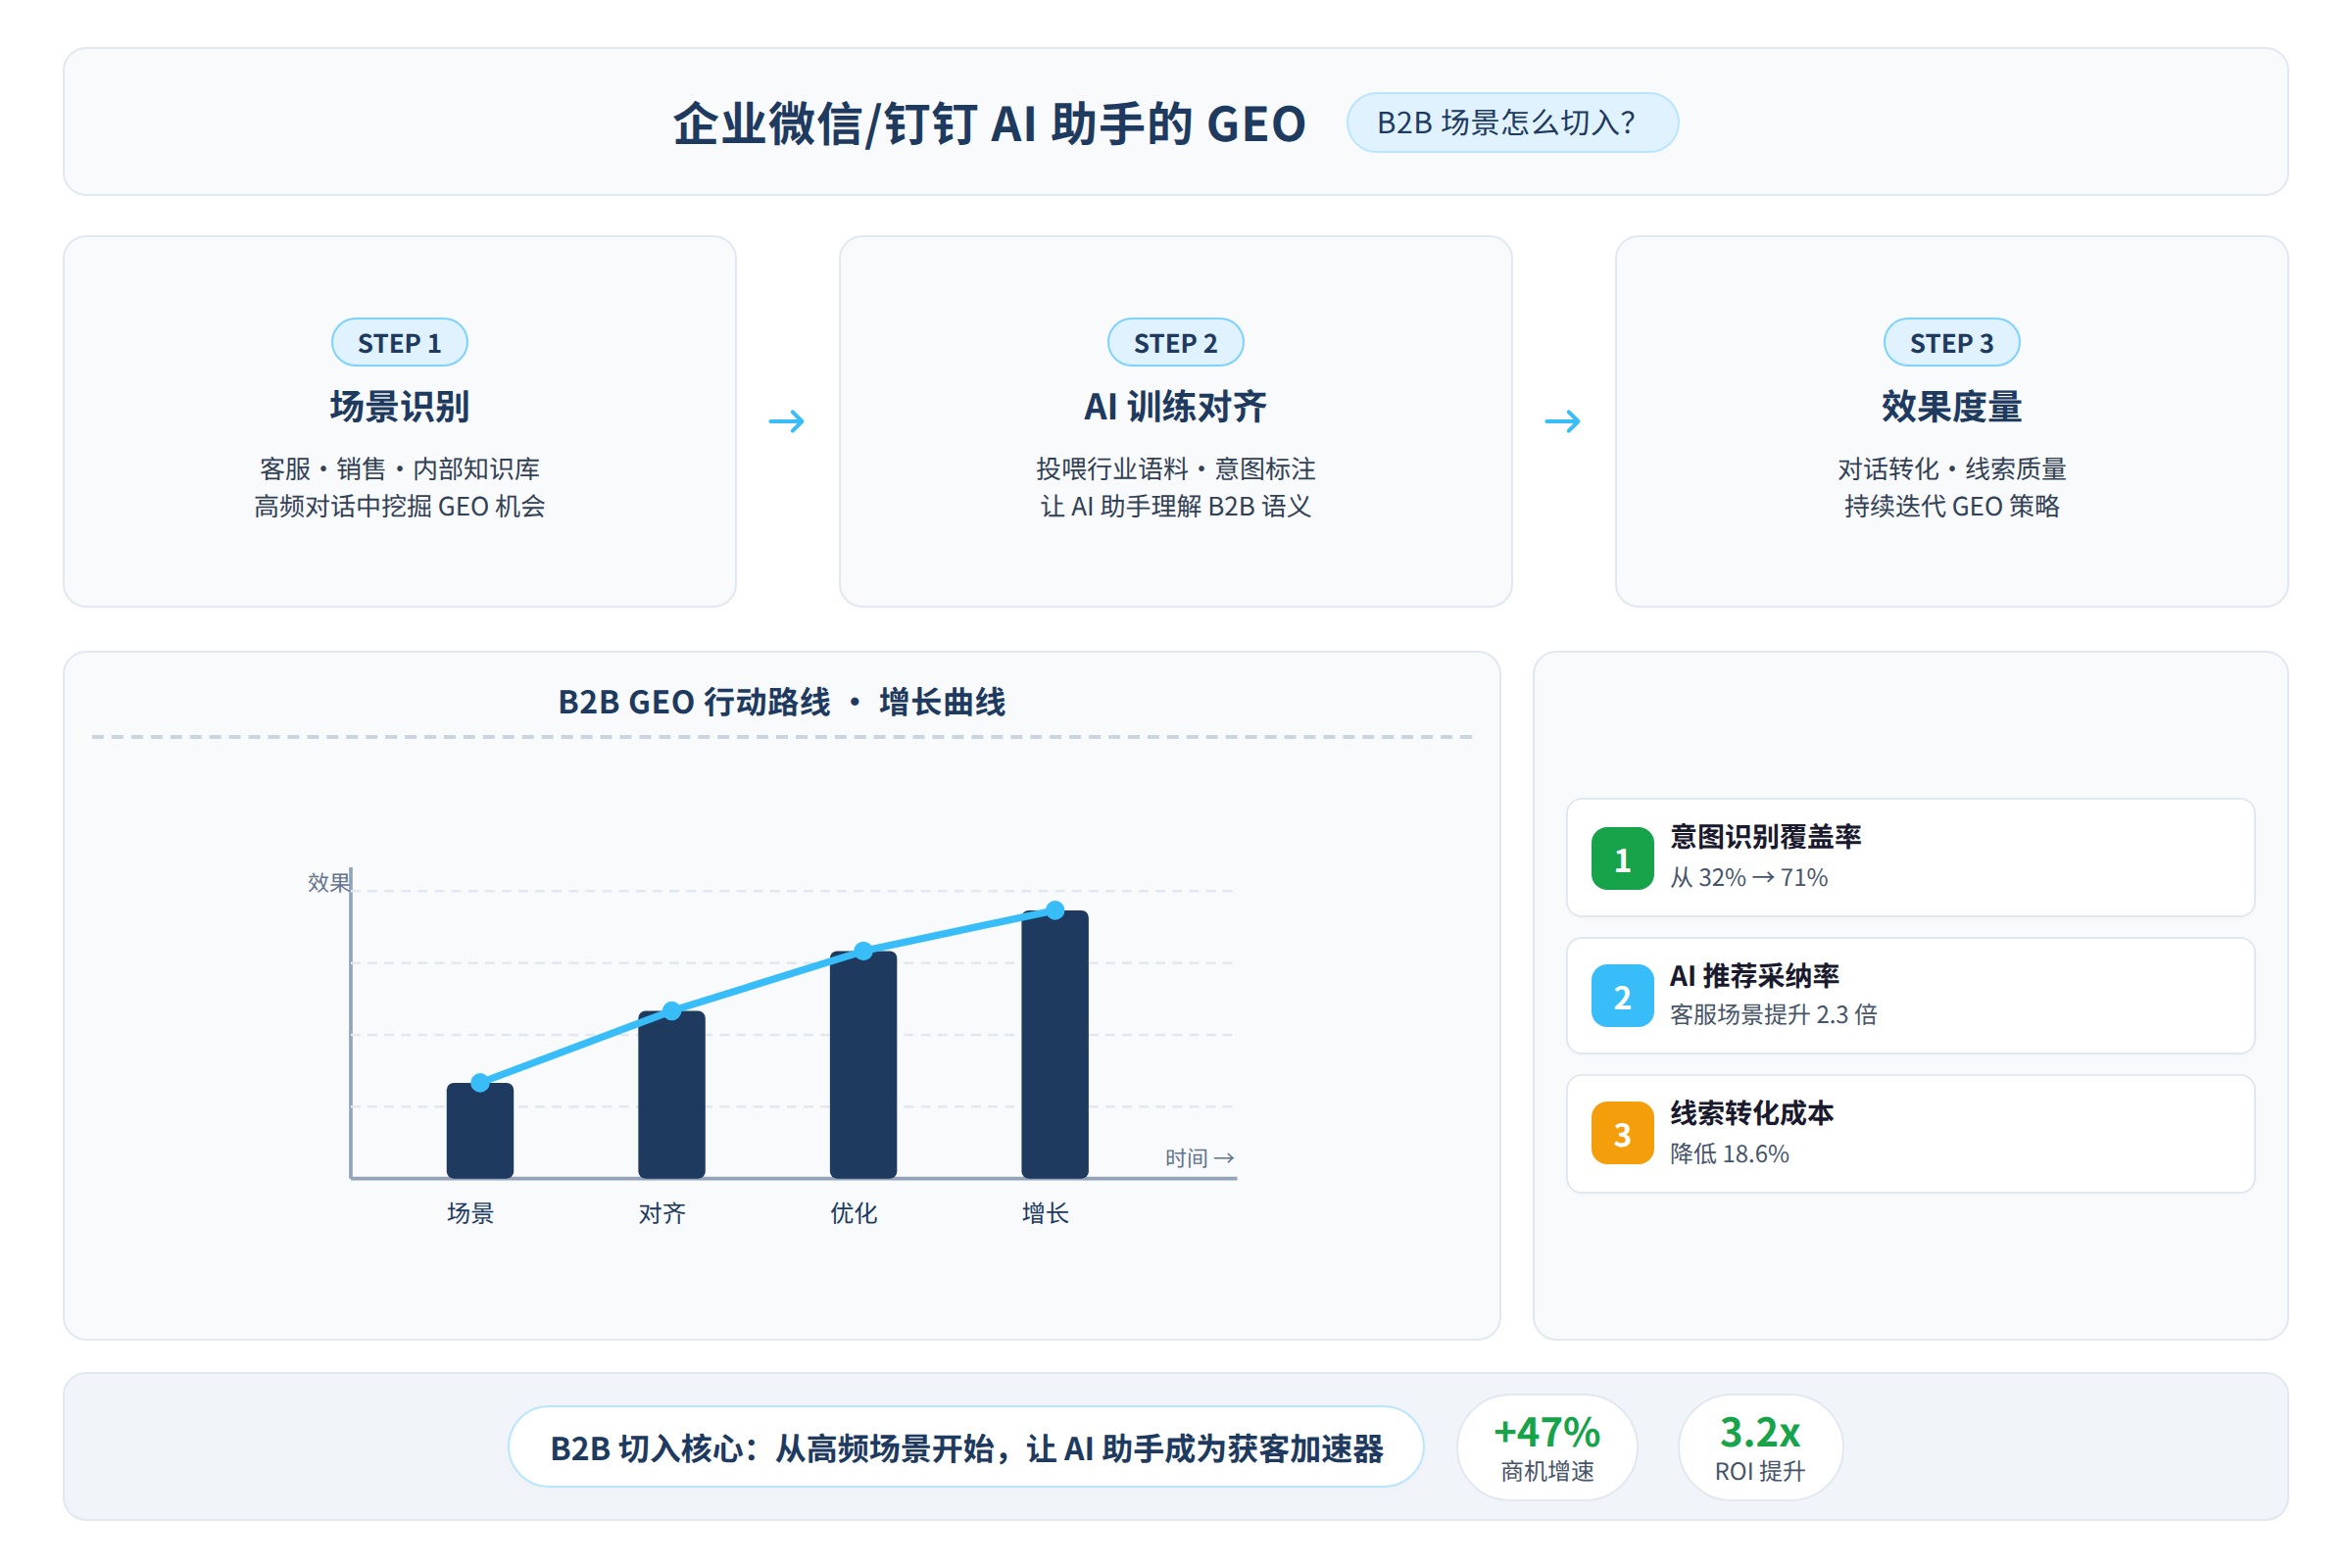Click the text '高频对话中挖掘 GEO 机会'
2352x1568 pixels.
400,506
